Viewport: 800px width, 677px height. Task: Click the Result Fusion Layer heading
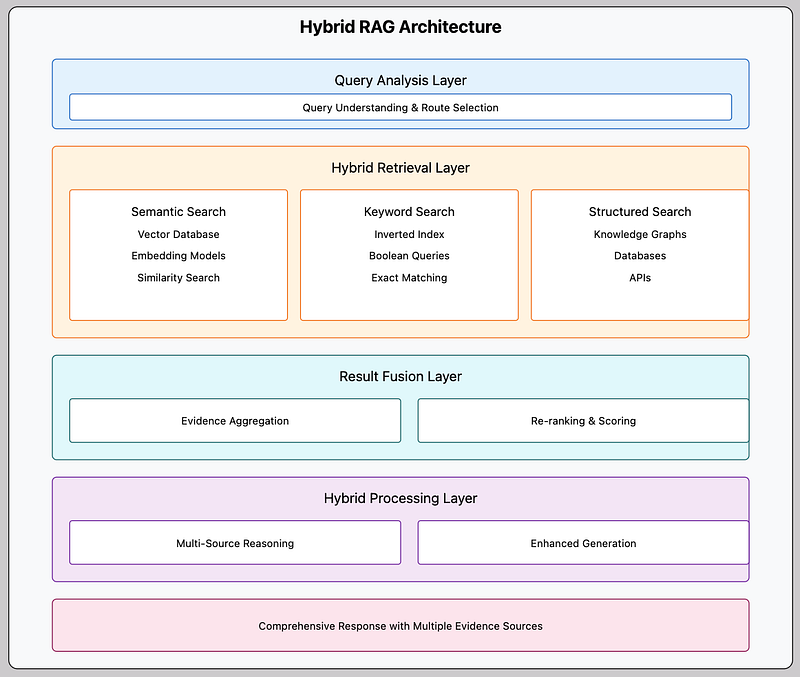click(400, 377)
